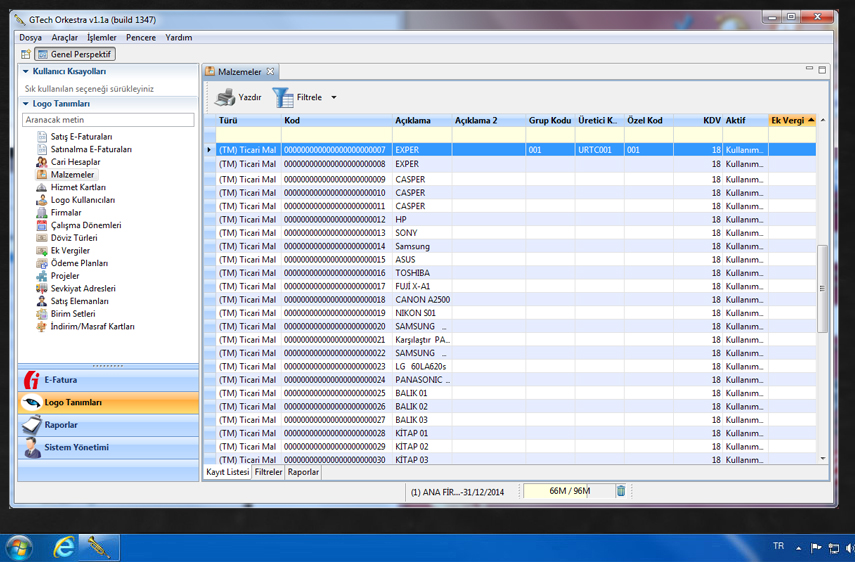Open the perspective switcher icon
Screen dimensions: 855x562
click(26, 54)
